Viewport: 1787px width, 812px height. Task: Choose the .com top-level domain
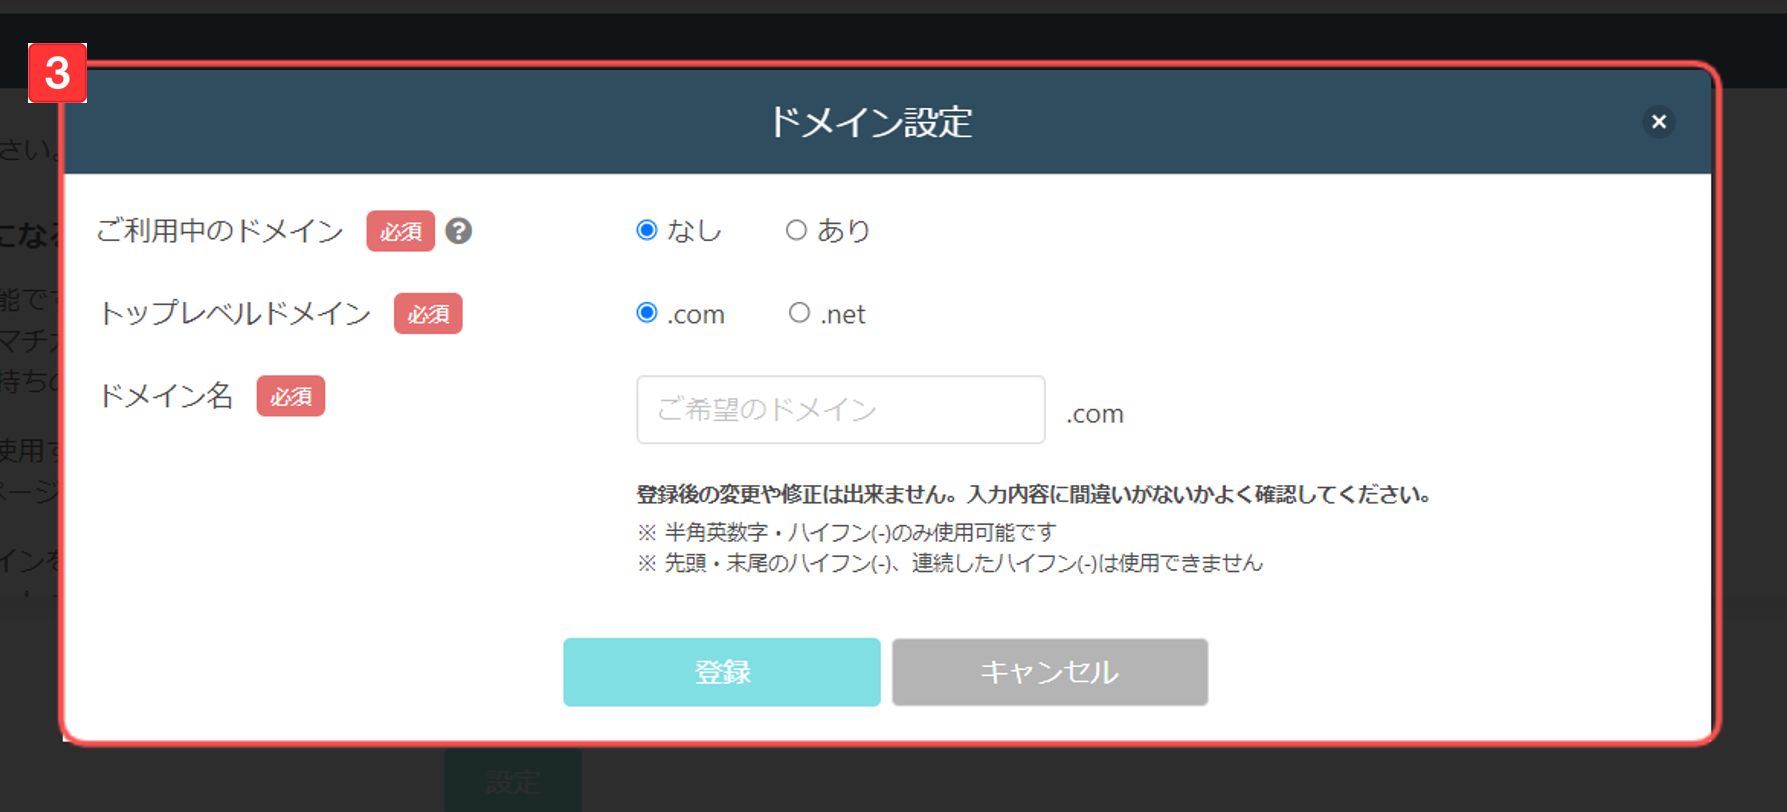[x=647, y=313]
